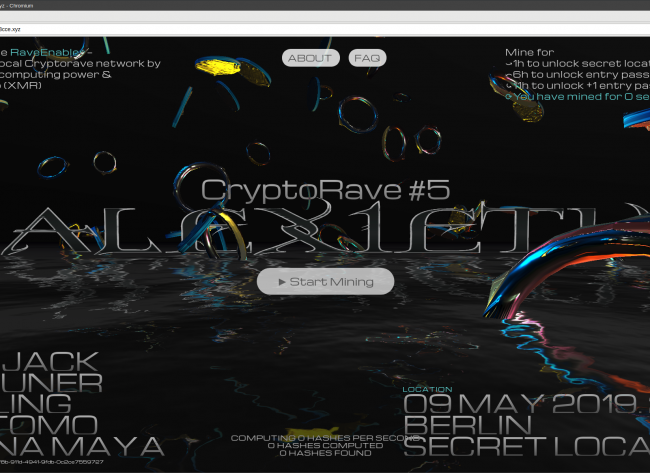Viewport: 650px width, 473px height.
Task: Click the '09 MAY 2019' date text
Action: tap(520, 404)
